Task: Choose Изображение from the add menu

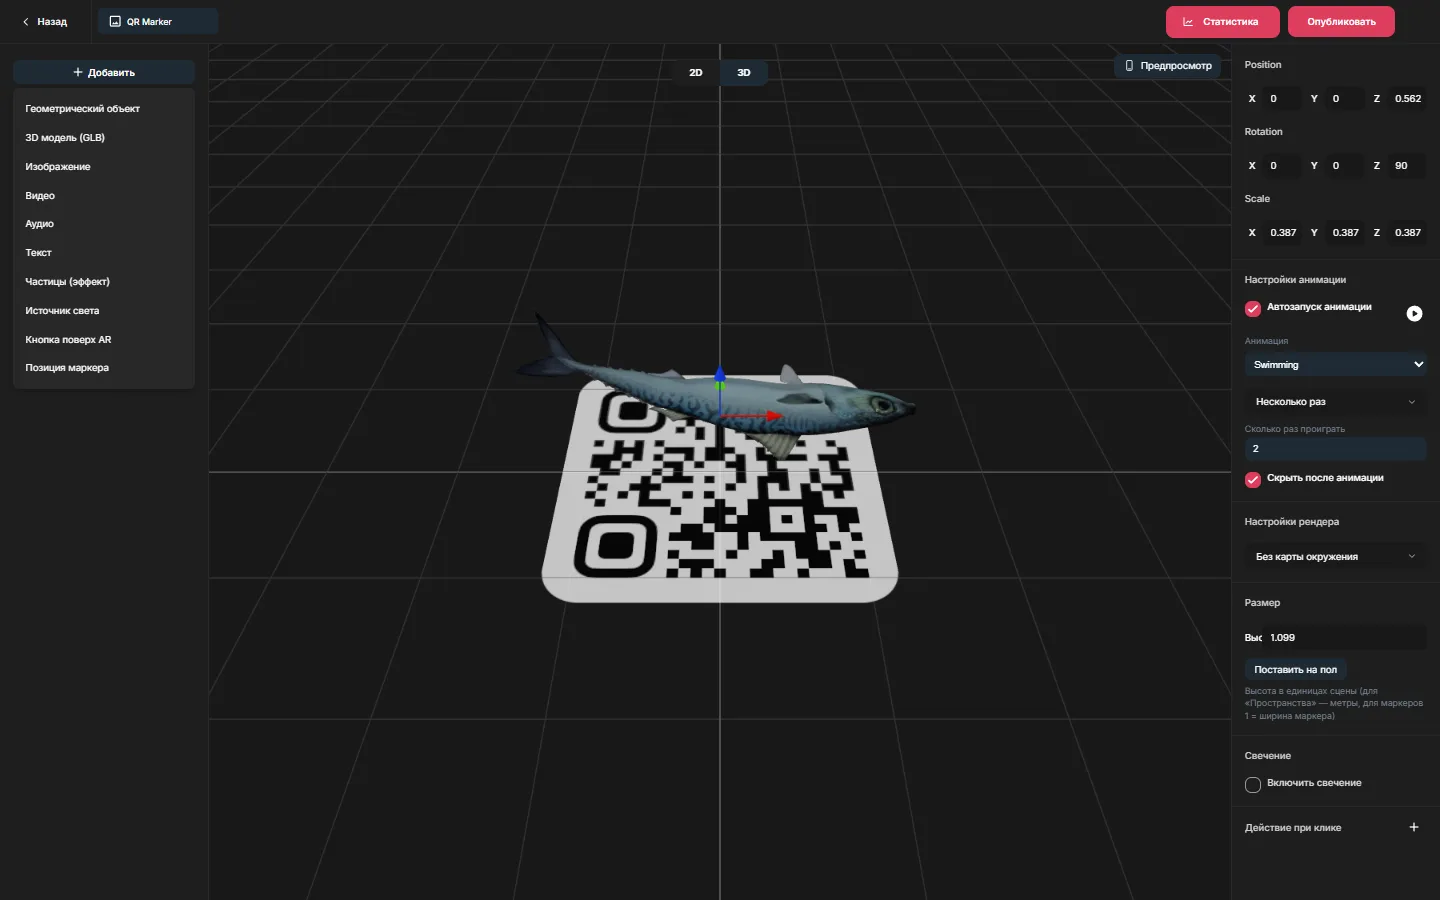Action: click(104, 167)
